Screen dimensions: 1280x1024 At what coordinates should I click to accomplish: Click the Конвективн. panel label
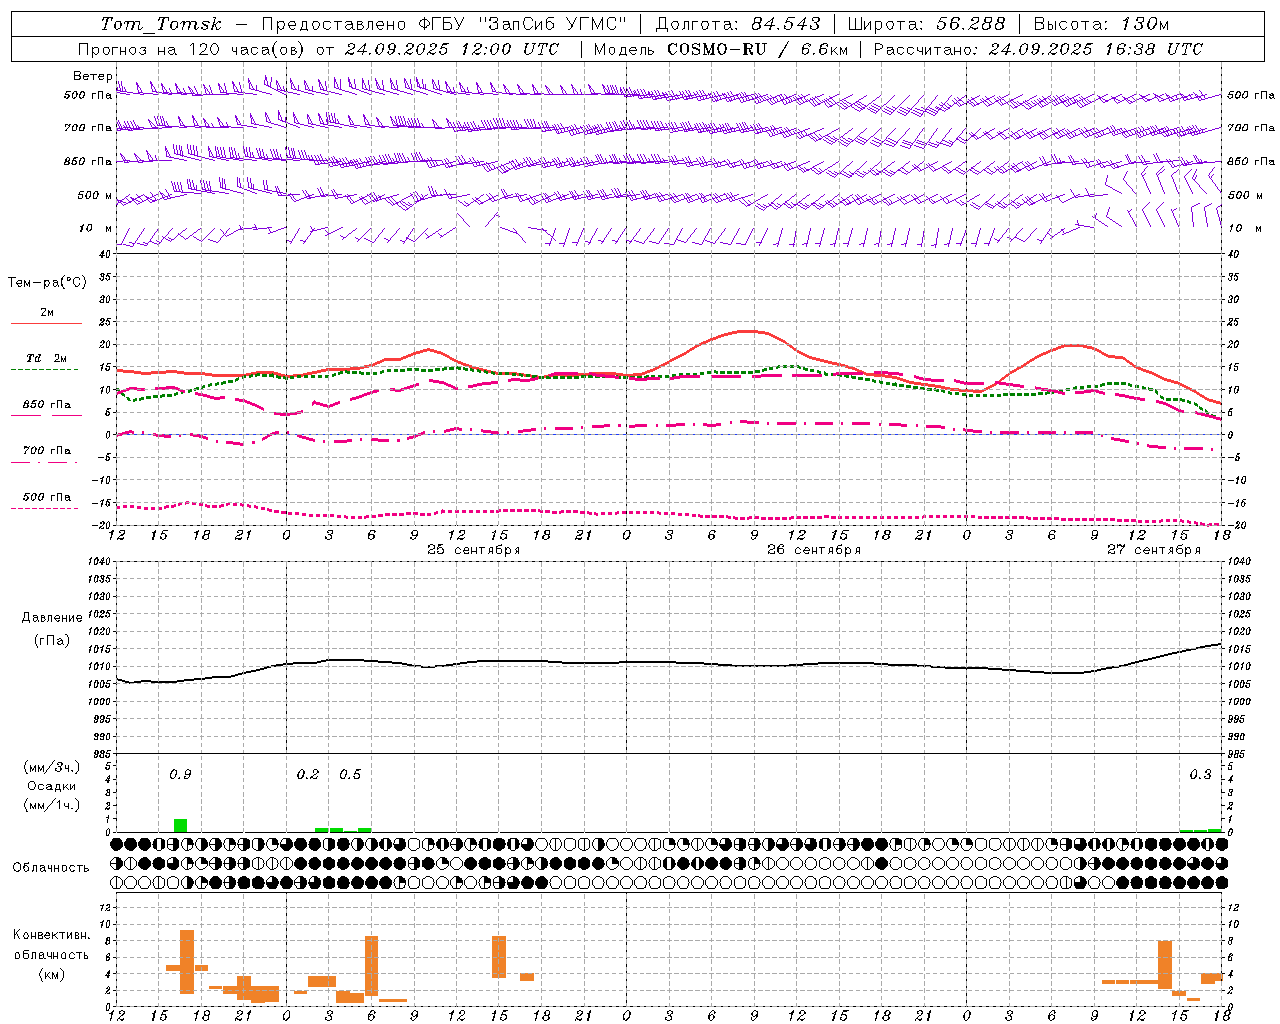click(x=51, y=935)
